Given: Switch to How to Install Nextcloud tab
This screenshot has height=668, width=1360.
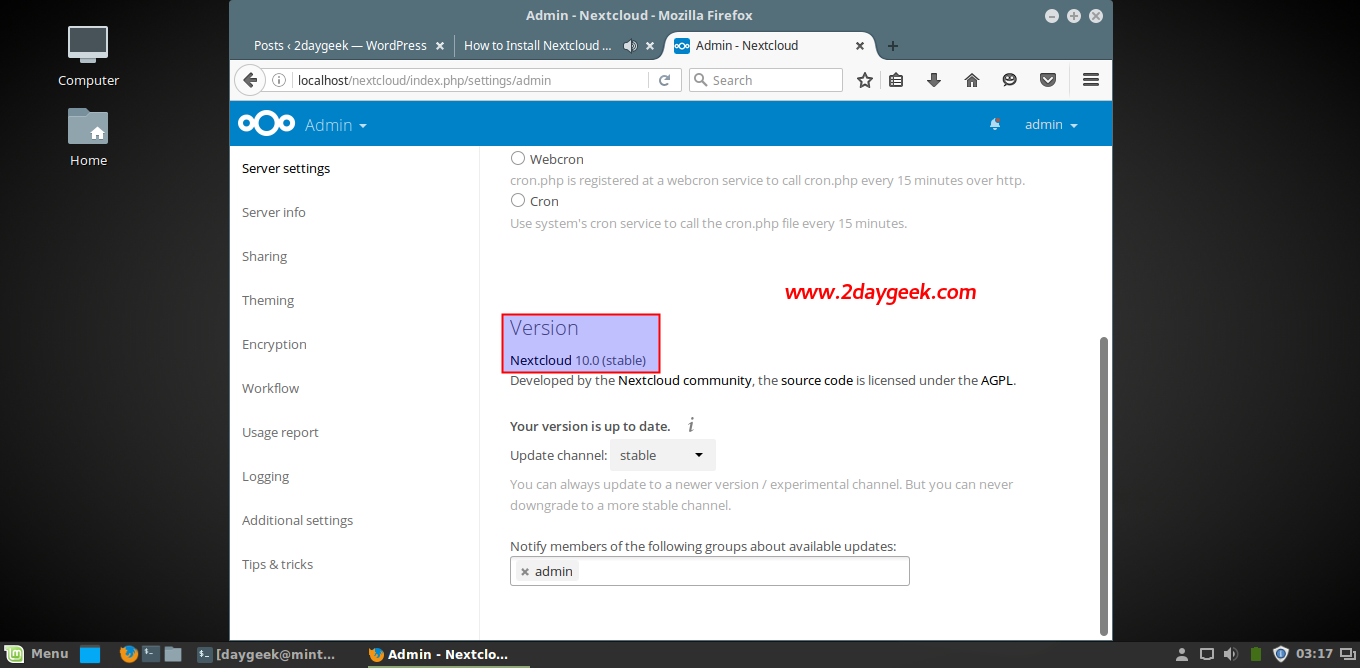Looking at the screenshot, I should point(537,46).
